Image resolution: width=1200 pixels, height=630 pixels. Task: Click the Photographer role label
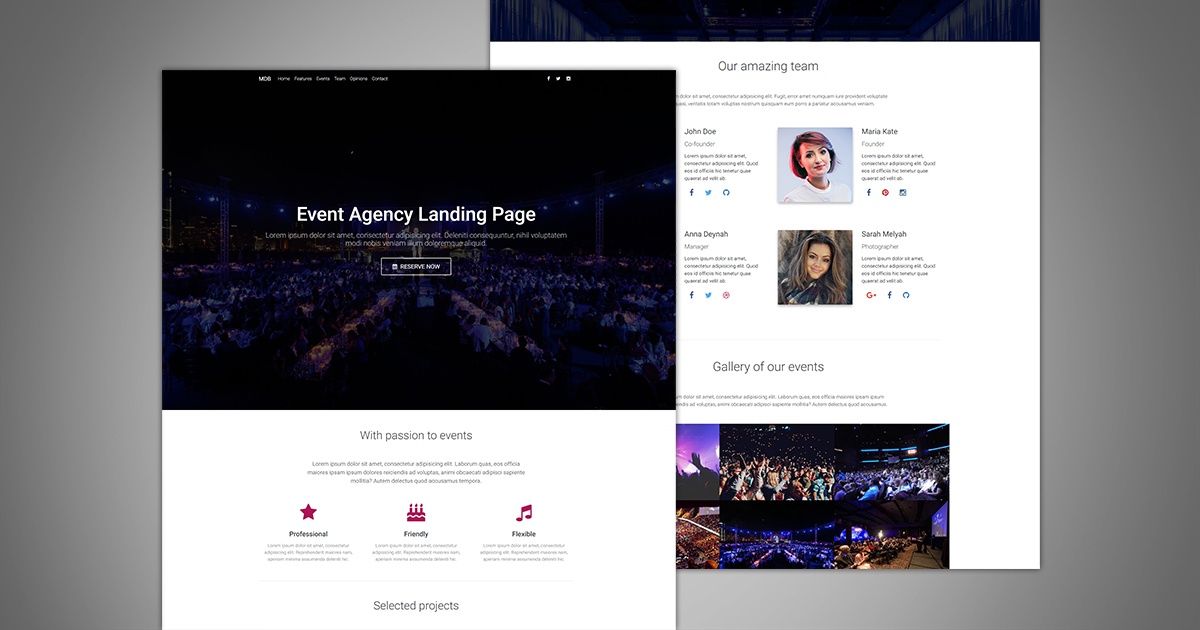coord(880,247)
